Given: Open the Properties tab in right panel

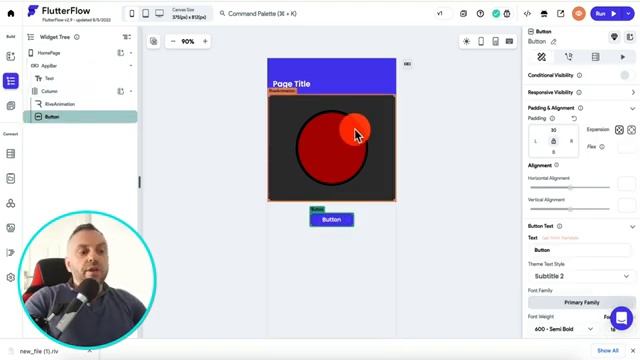Looking at the screenshot, I should click(541, 57).
